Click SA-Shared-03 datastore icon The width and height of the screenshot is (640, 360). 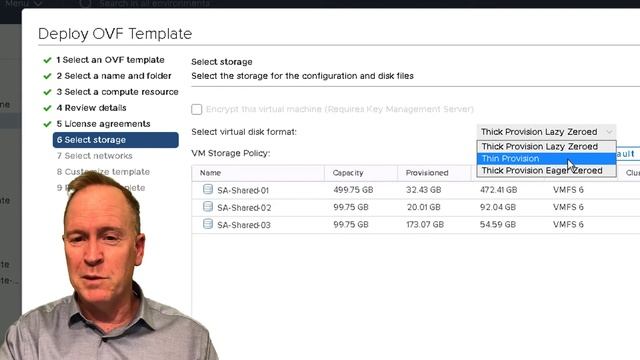tap(208, 224)
